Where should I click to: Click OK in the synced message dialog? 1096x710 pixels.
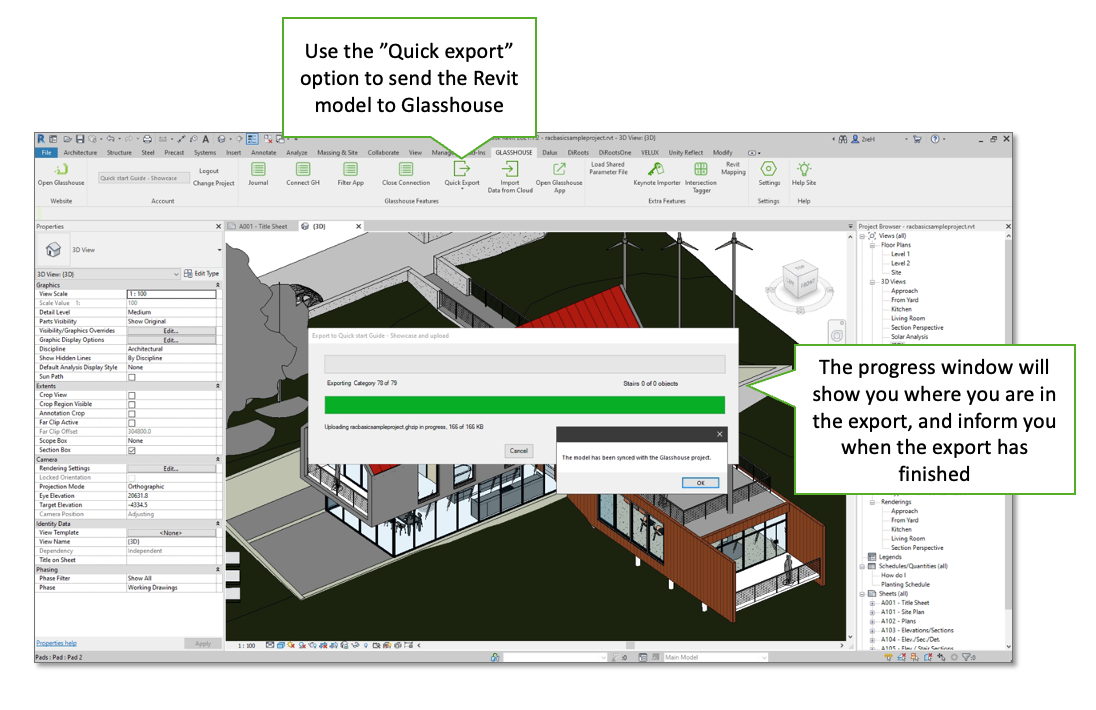pos(700,483)
